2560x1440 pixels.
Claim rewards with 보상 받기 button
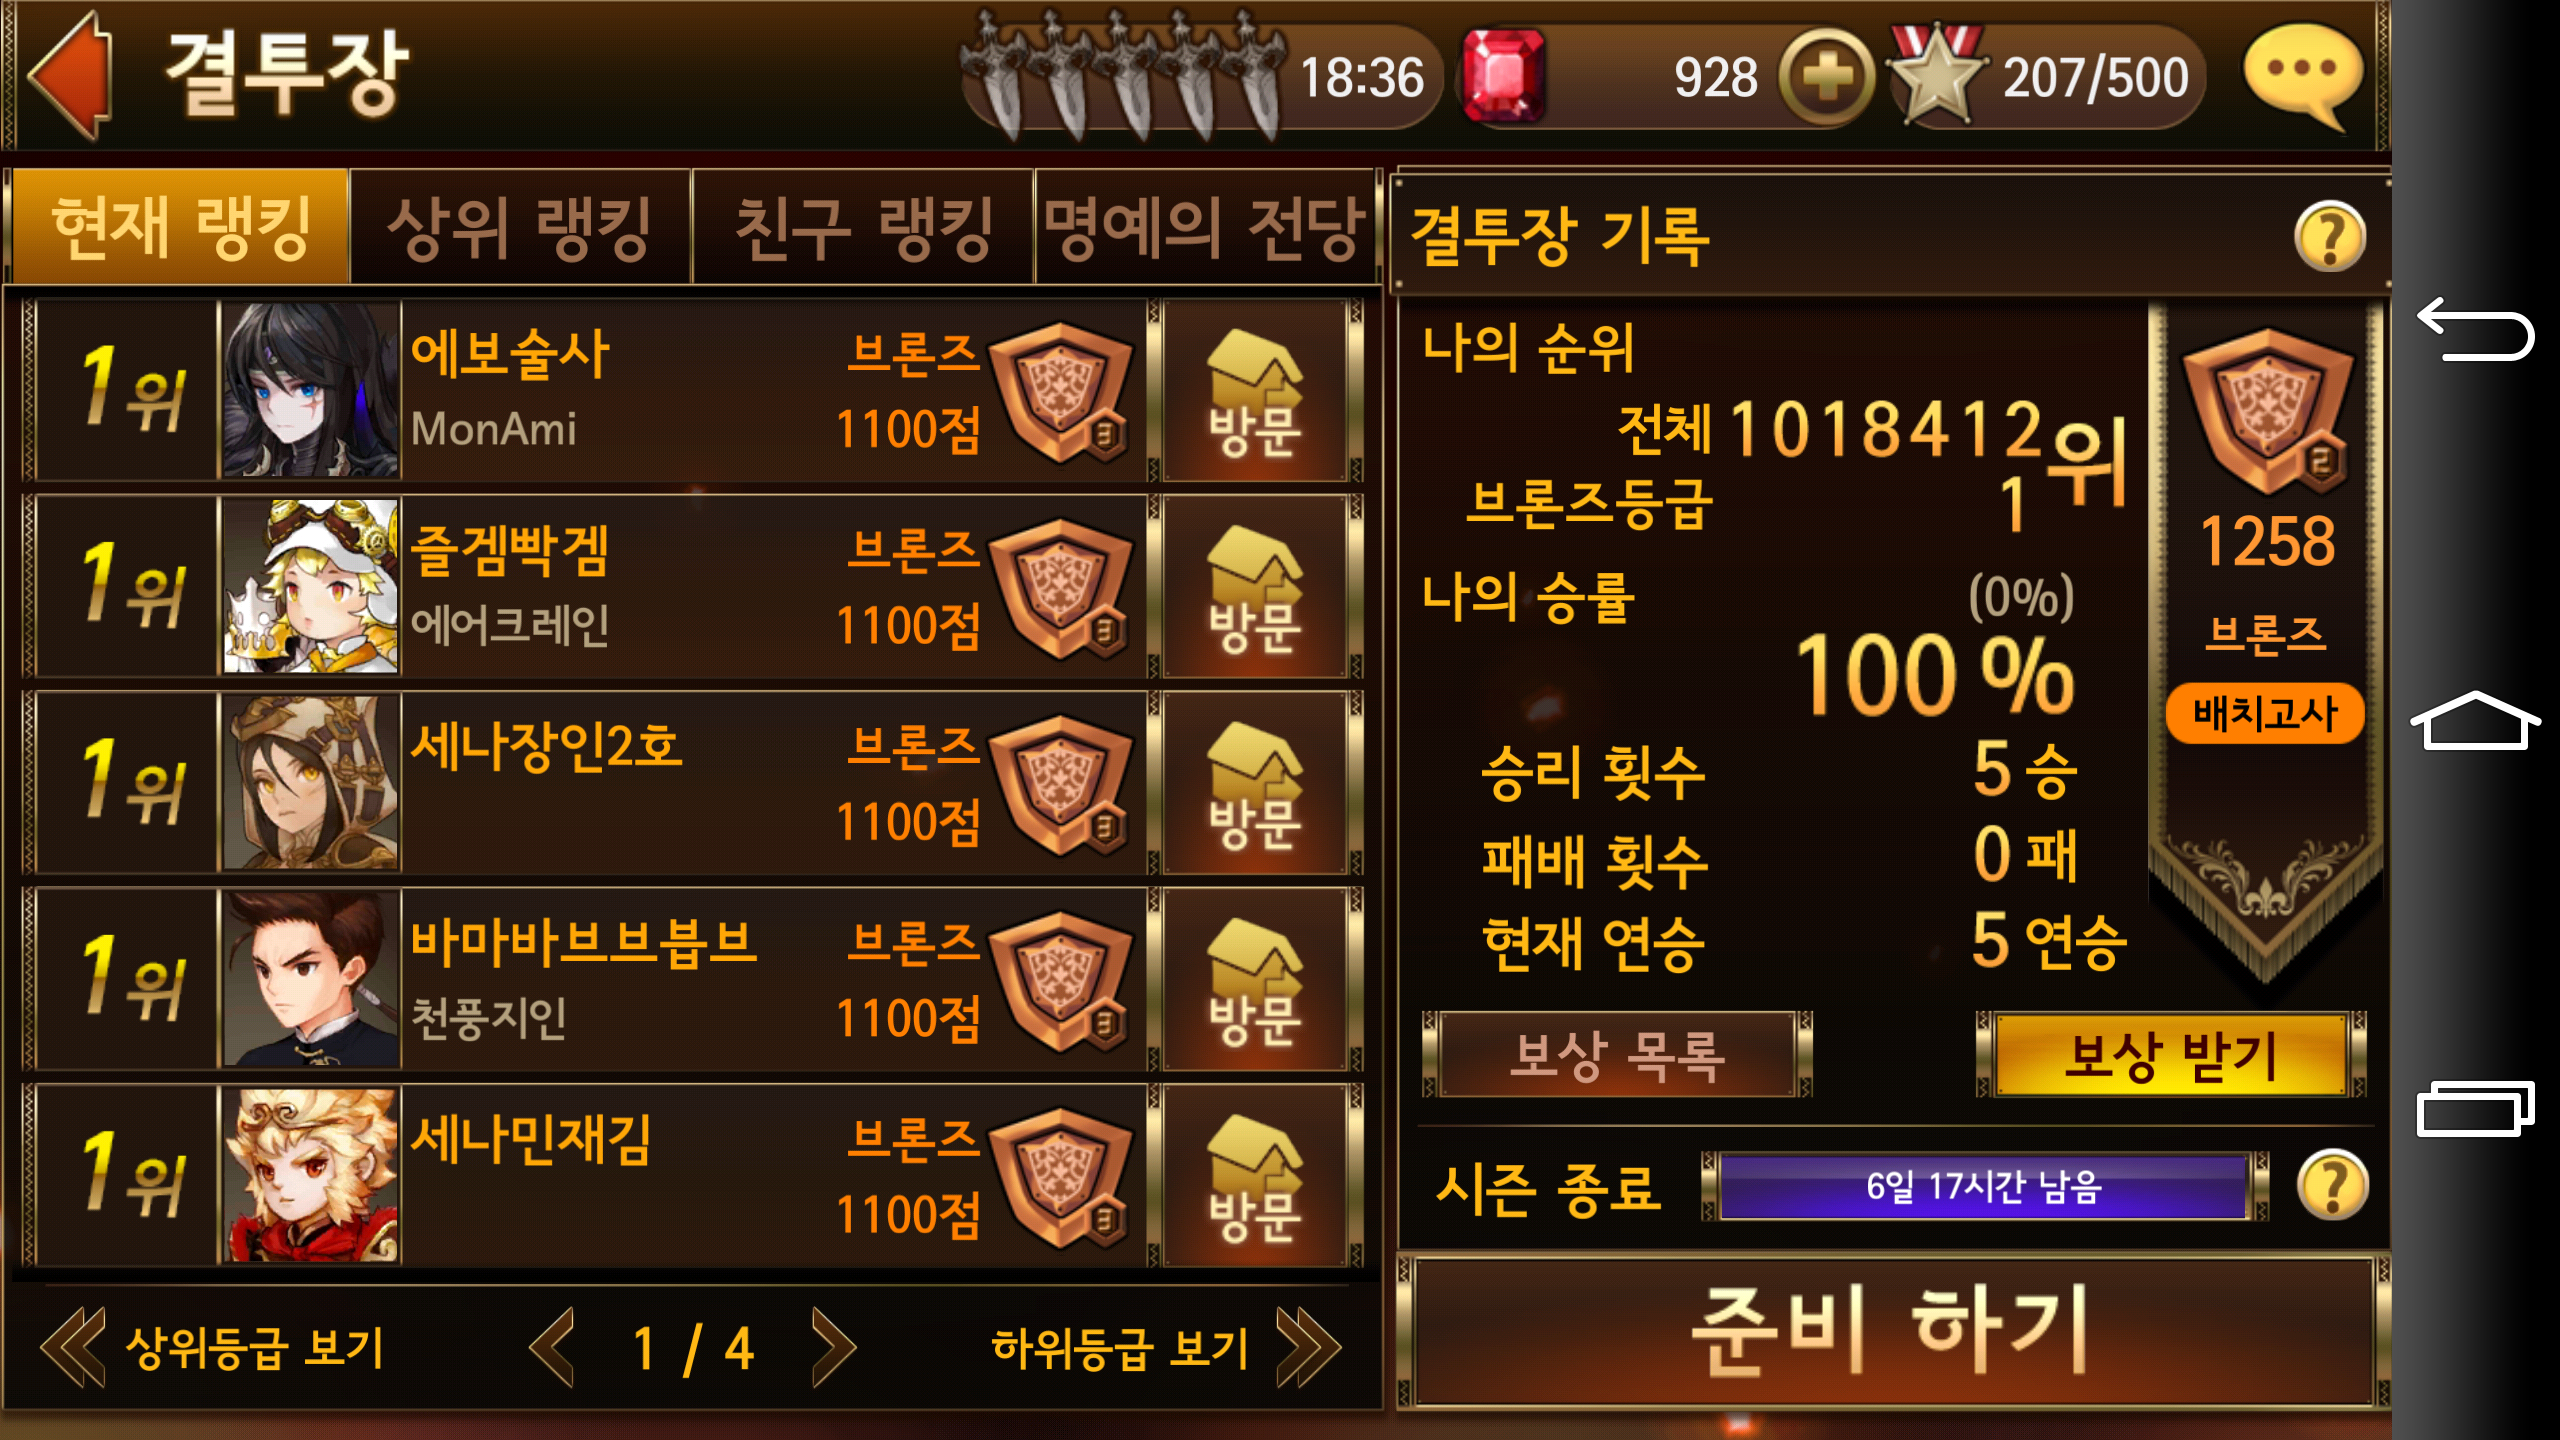coord(2171,1055)
